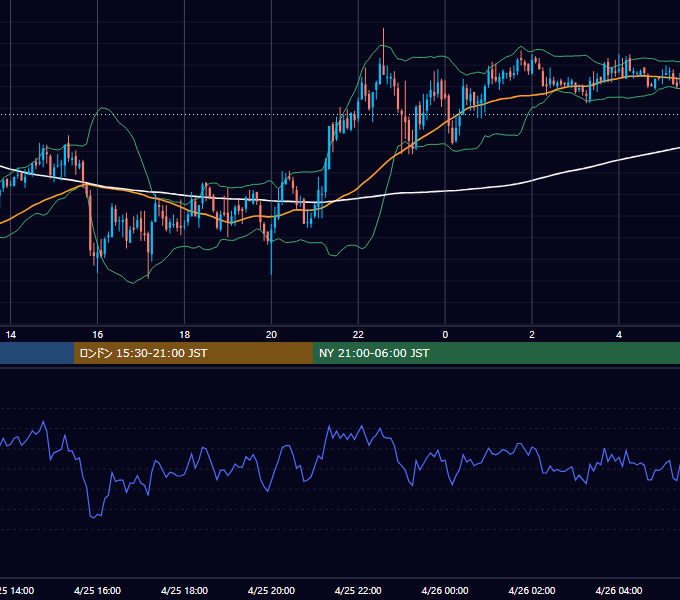Click the 4/26 00:00 label on the indicator axis

[x=445, y=590]
